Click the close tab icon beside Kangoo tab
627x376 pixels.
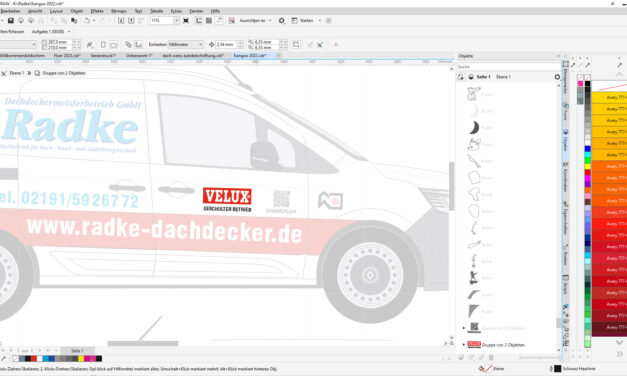[278, 56]
